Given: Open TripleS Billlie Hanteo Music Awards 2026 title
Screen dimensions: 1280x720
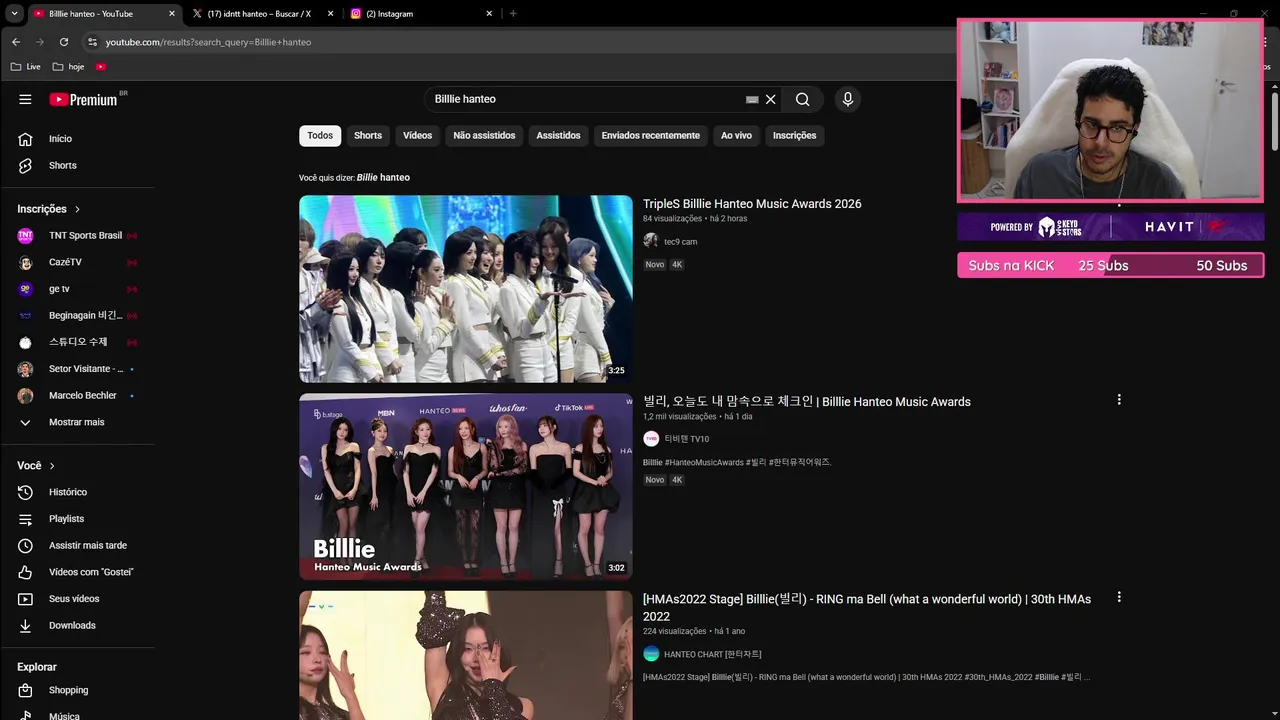Looking at the screenshot, I should click(752, 203).
